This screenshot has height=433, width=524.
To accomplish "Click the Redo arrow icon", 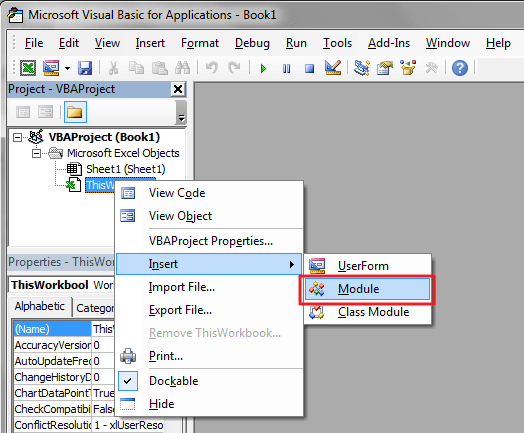I will tap(234, 68).
